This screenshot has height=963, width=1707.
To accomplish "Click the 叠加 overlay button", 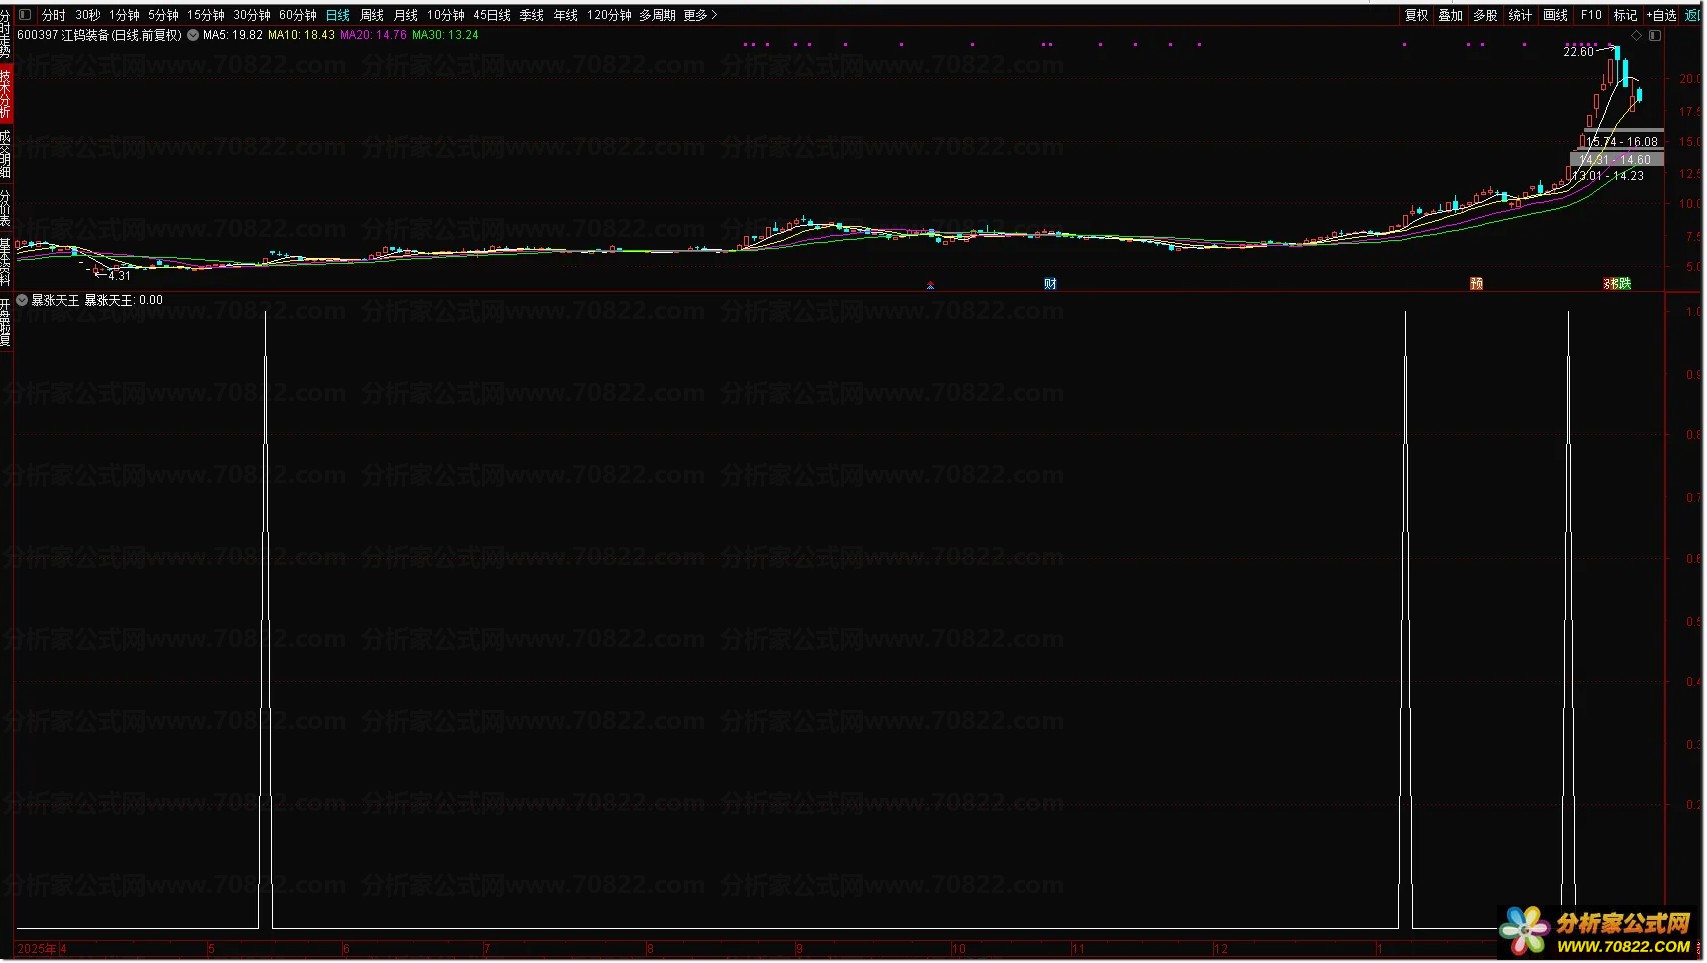I will (x=1451, y=15).
